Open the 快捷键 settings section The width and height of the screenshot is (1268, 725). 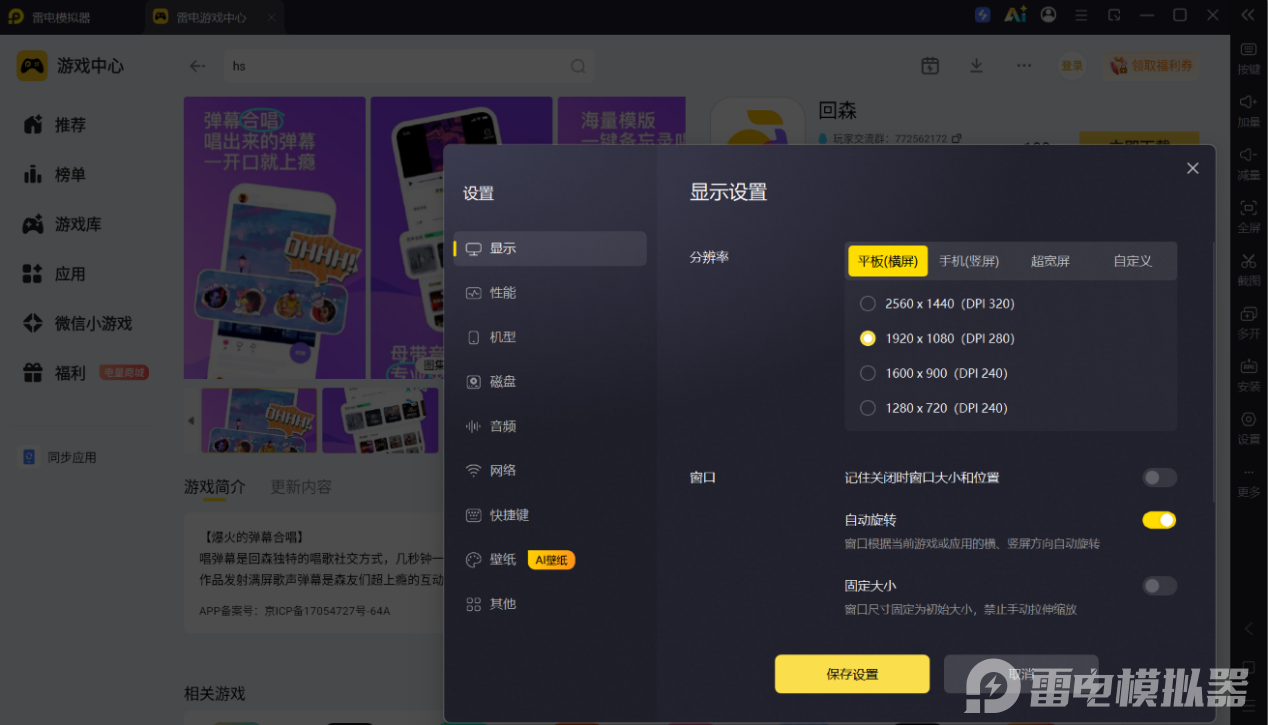coord(550,515)
